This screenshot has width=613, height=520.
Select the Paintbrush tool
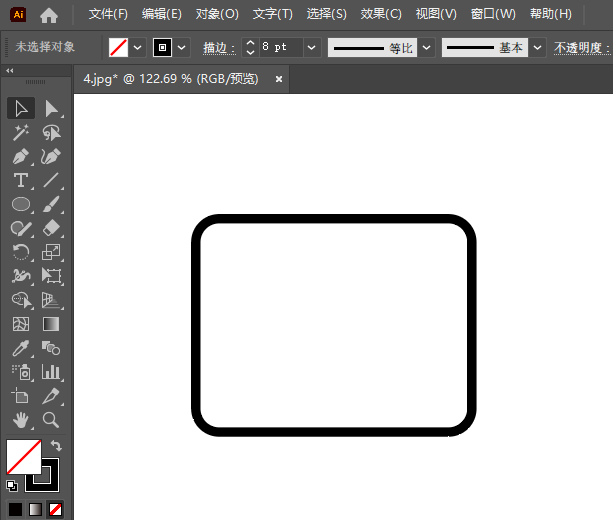pos(51,204)
